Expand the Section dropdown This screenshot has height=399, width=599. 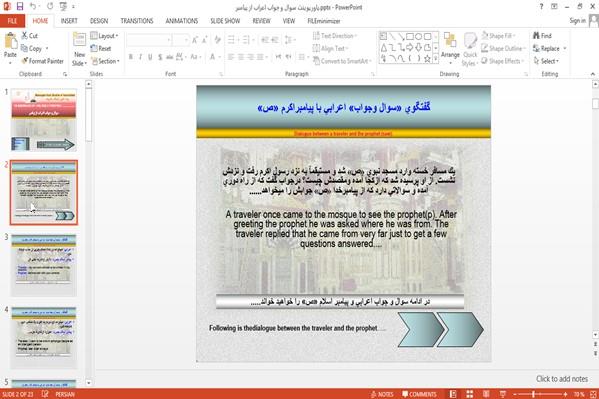105,61
